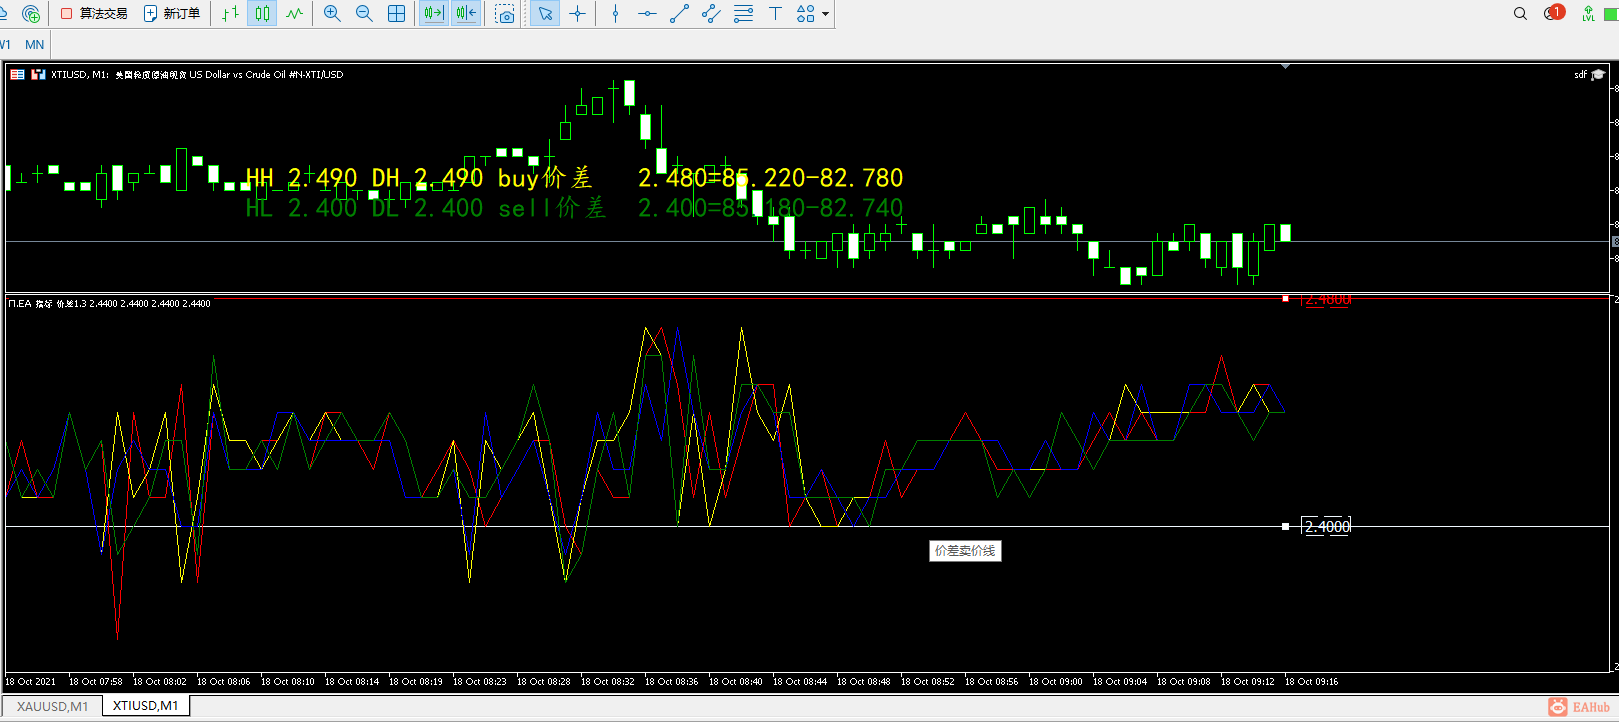Open search with the magnifier icon

point(1520,14)
